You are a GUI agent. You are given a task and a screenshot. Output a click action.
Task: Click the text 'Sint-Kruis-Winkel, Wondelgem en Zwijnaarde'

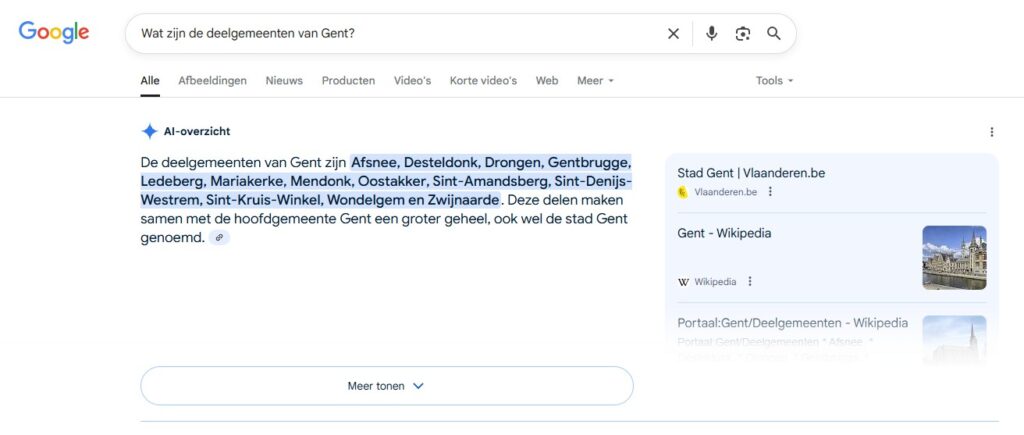353,199
